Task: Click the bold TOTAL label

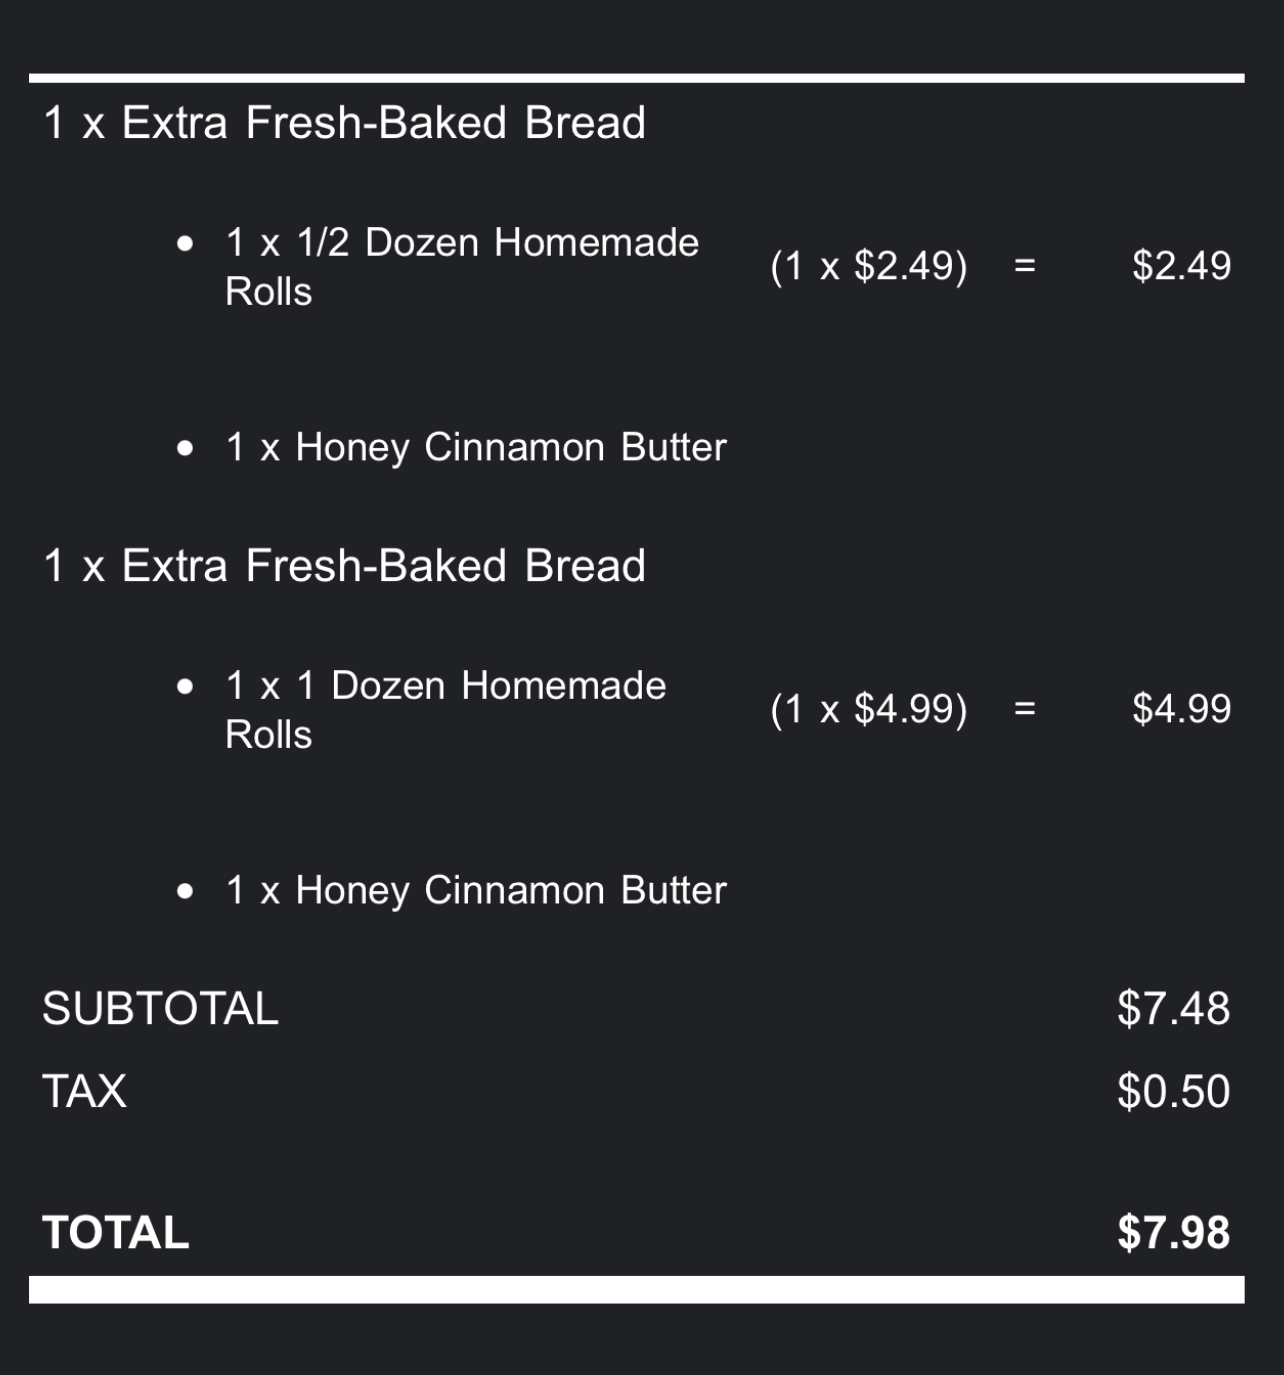Action: coord(116,1233)
